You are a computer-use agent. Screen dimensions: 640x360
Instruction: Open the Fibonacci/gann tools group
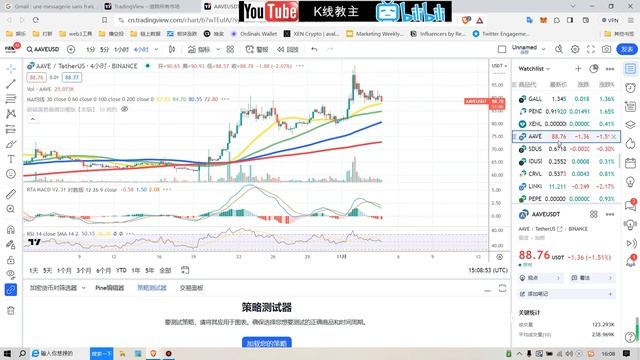11,99
